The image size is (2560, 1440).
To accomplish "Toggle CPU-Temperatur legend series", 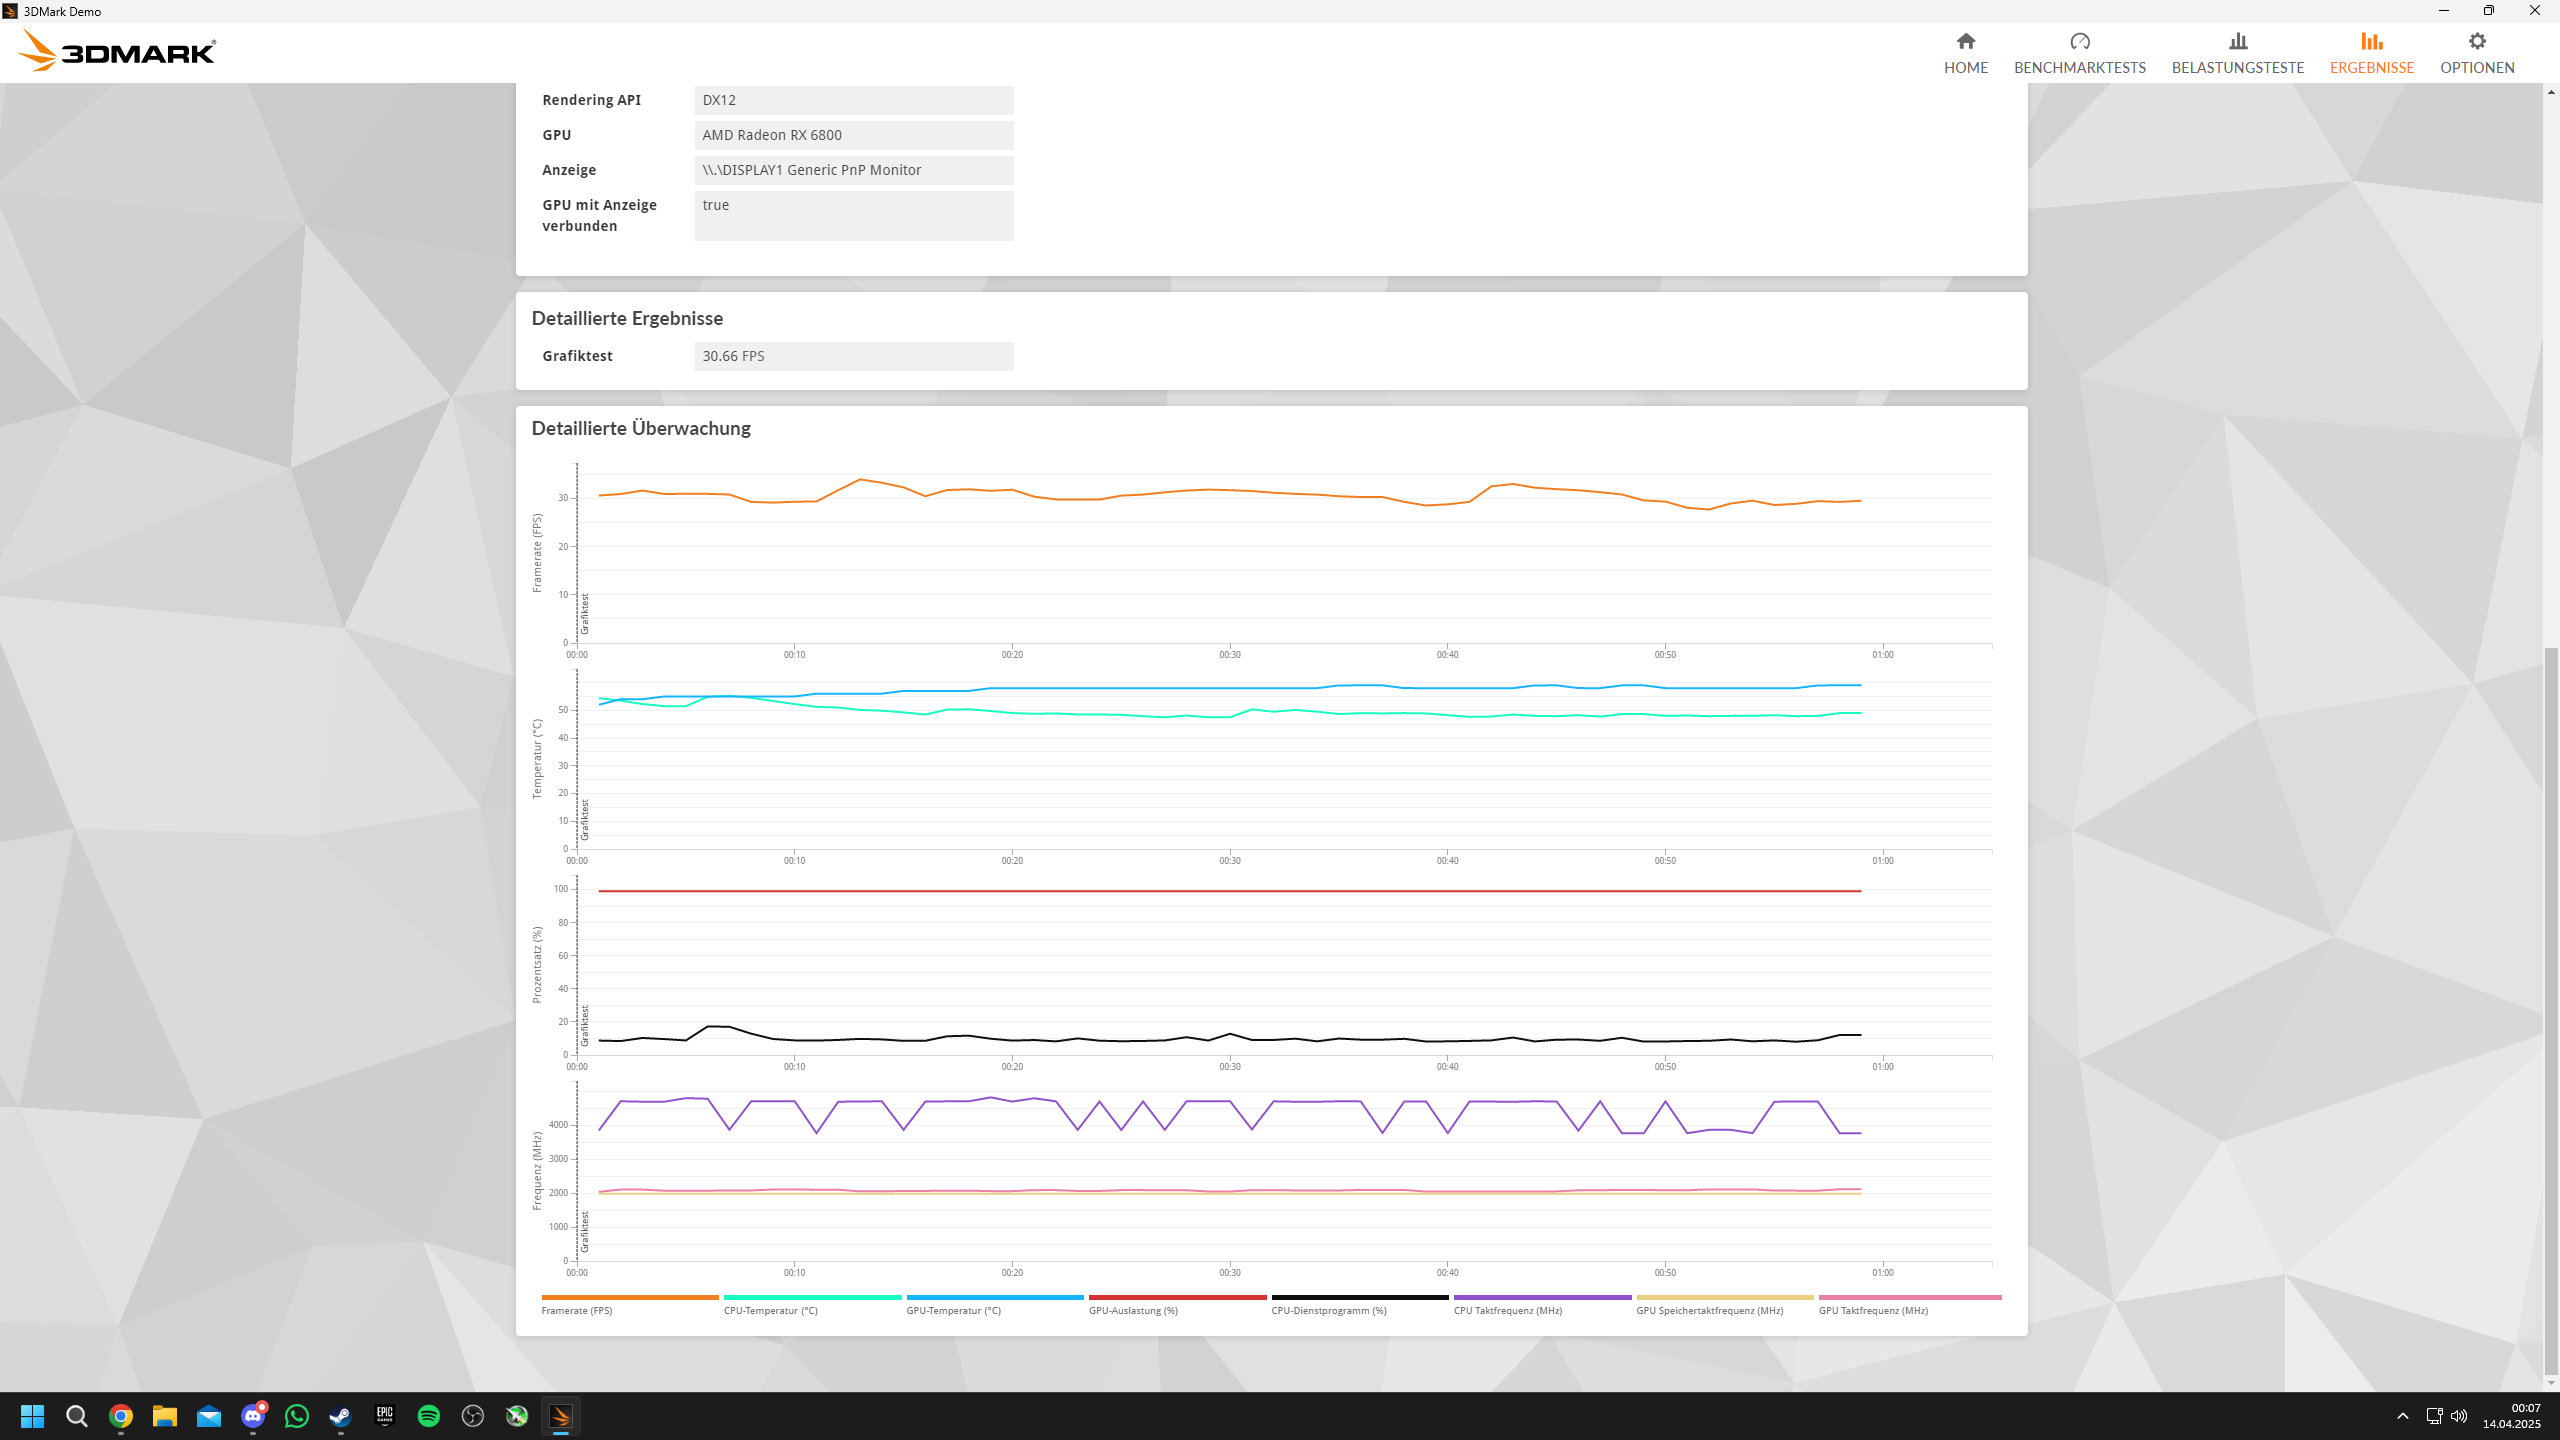I will (x=770, y=1310).
